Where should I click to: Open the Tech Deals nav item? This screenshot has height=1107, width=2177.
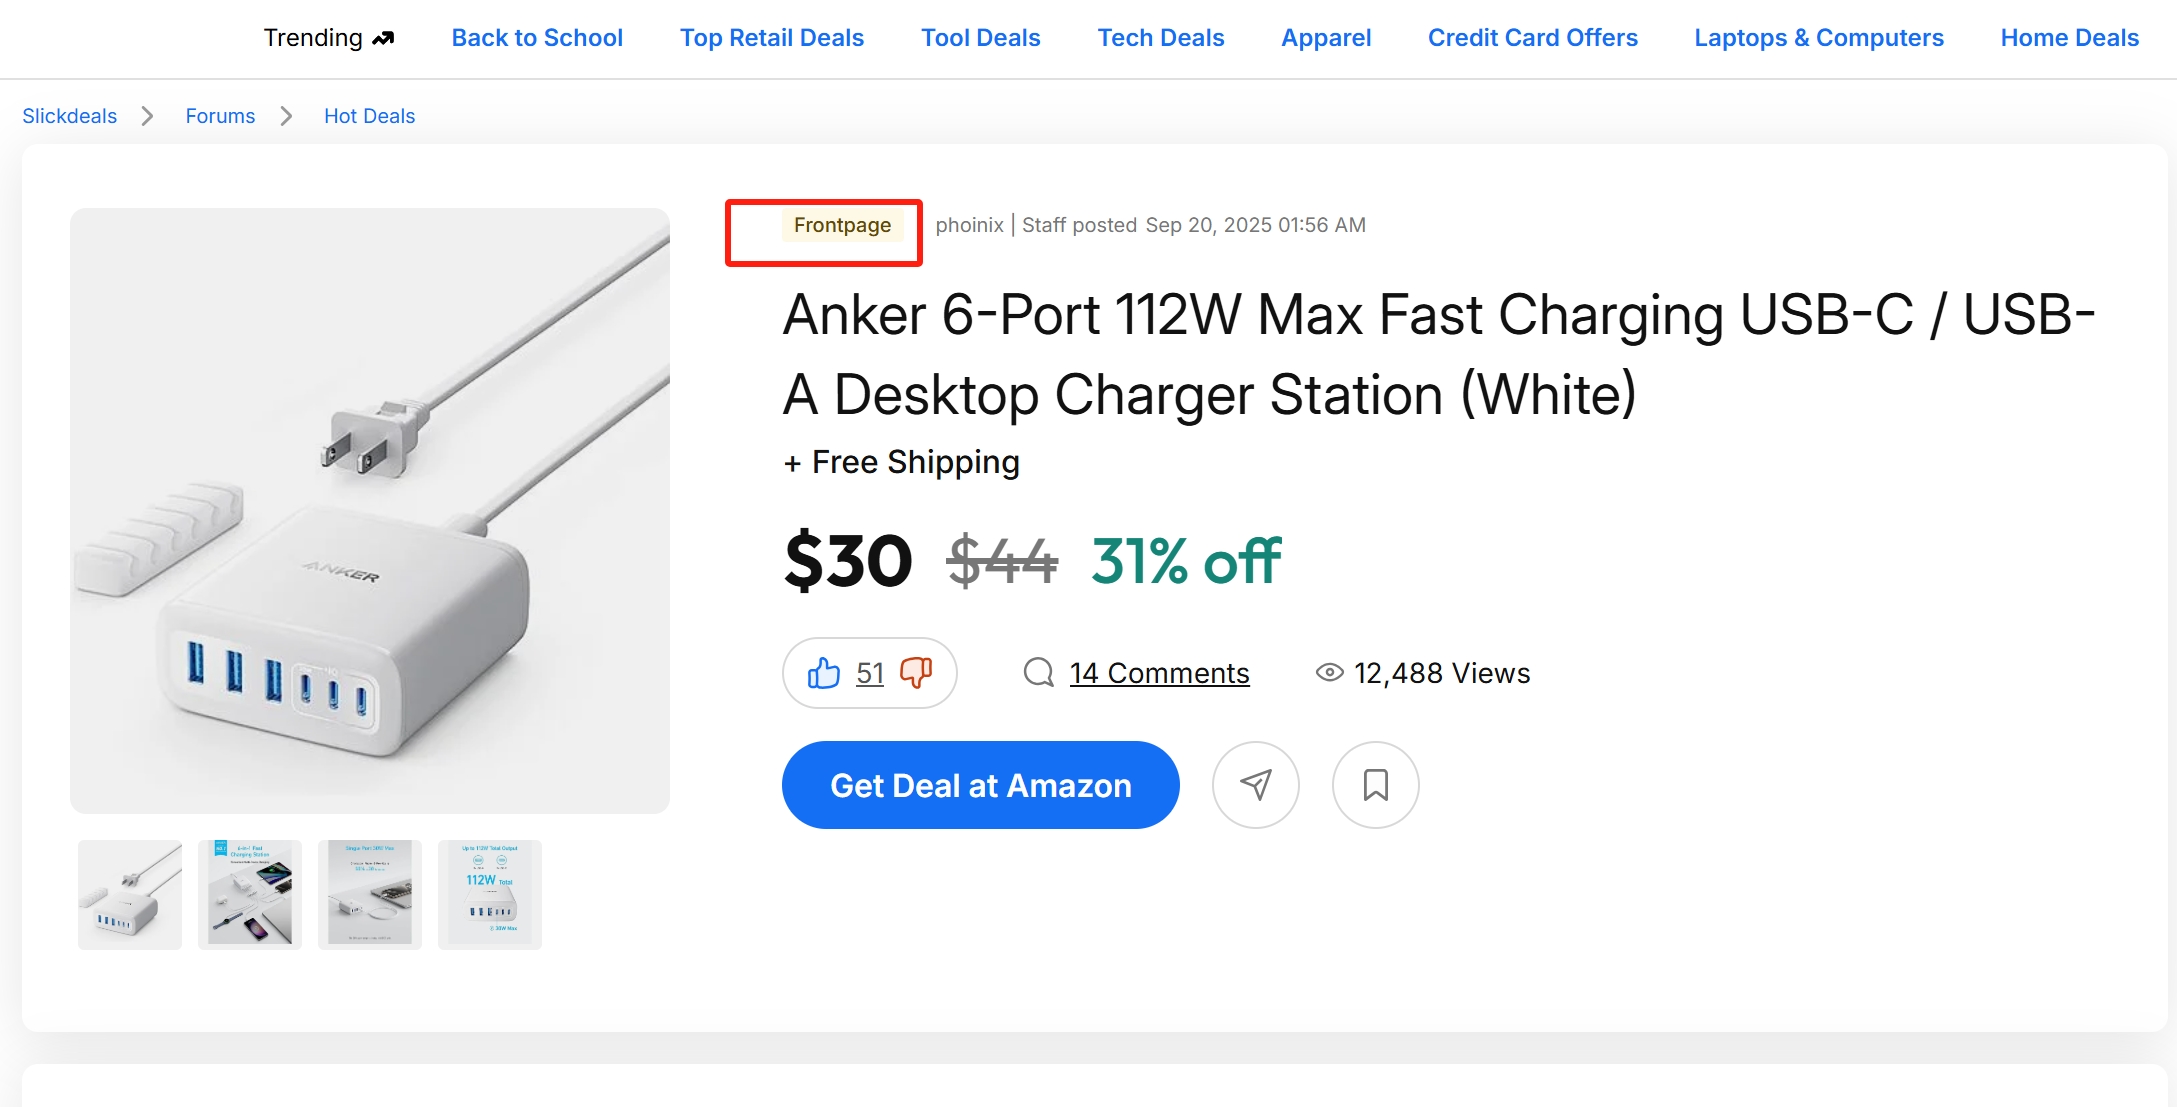pyautogui.click(x=1161, y=38)
